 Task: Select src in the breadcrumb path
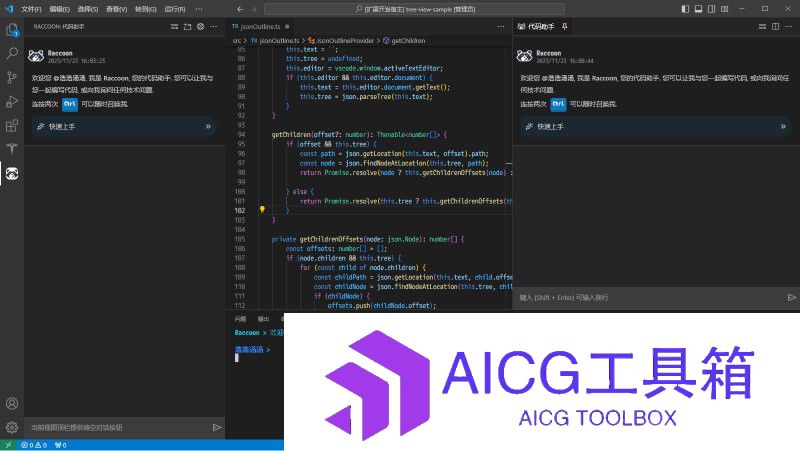coord(237,41)
